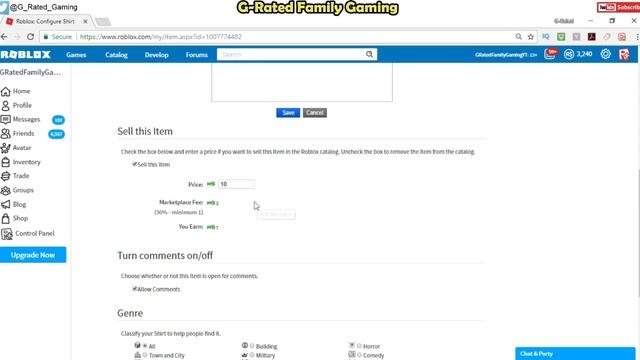The height and width of the screenshot is (360, 640).
Task: Select the Comedy genre radio button
Action: click(359, 355)
